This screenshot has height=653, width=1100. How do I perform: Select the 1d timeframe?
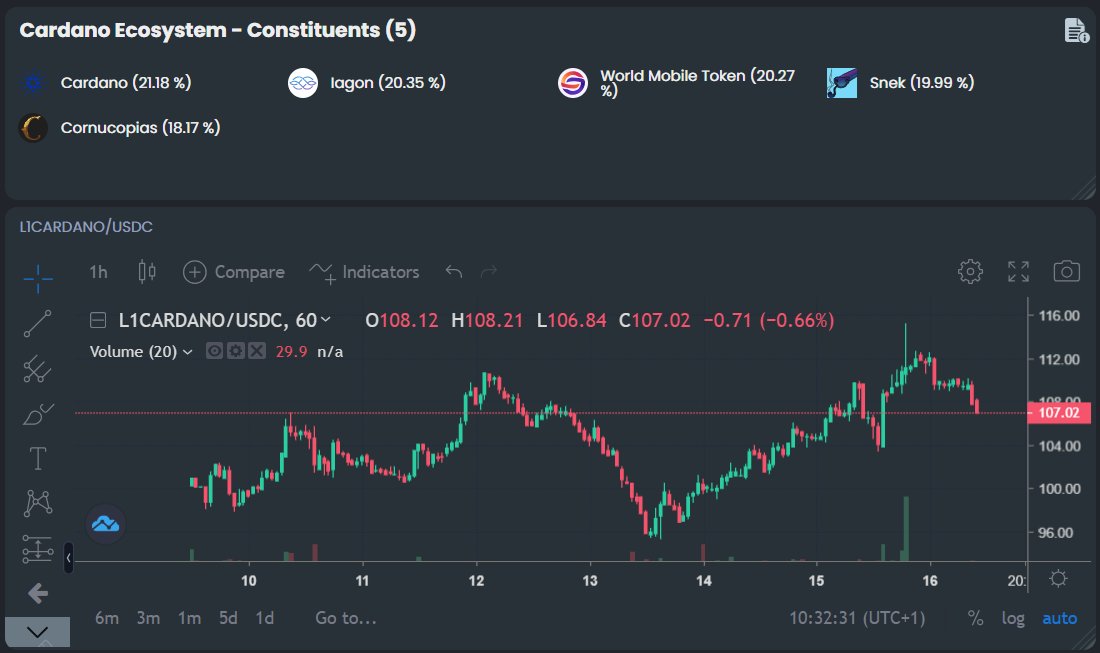[265, 618]
